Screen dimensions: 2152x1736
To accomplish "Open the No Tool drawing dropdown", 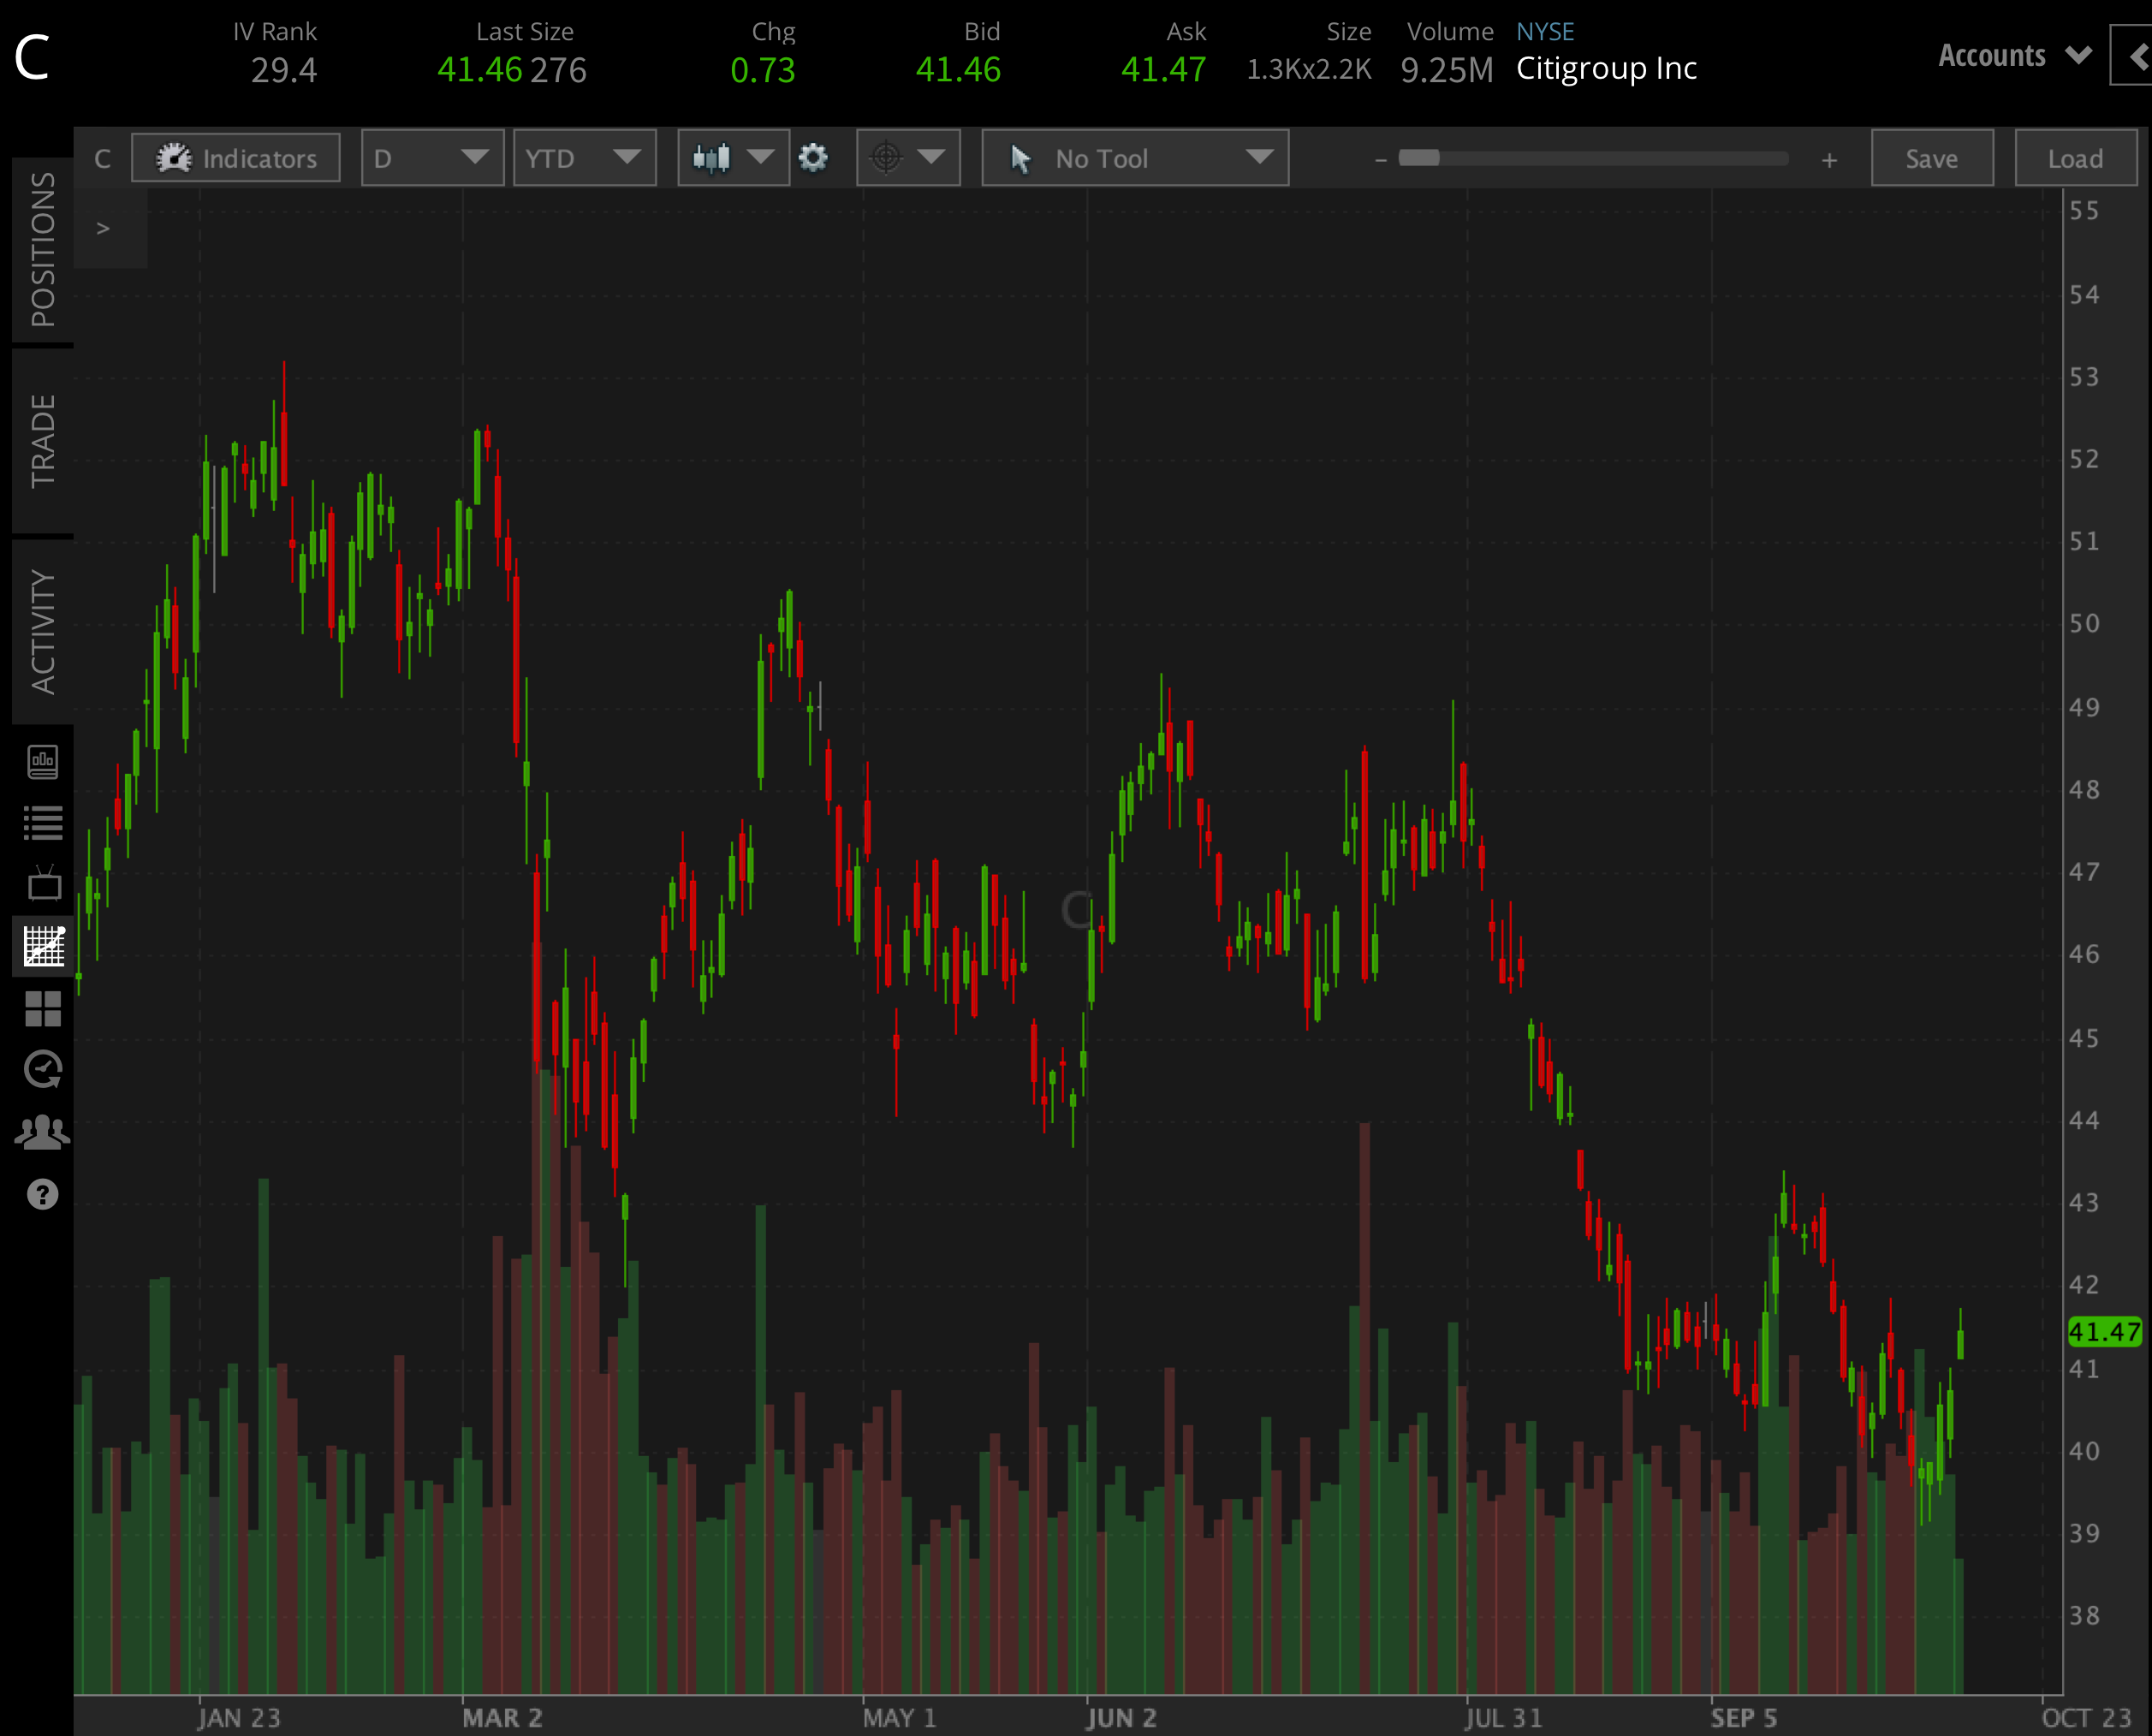I will click(1134, 158).
